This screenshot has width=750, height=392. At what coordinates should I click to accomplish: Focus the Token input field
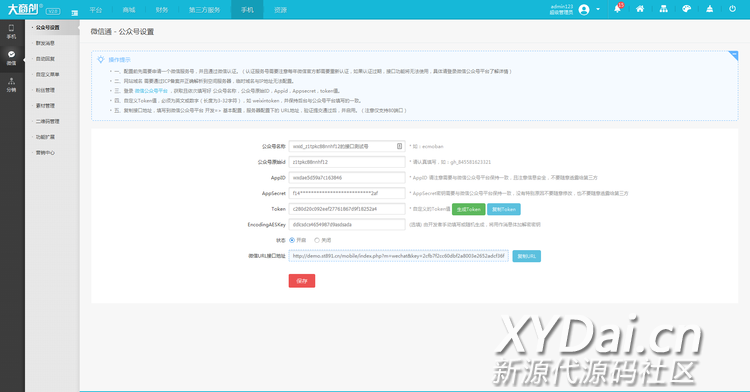347,209
